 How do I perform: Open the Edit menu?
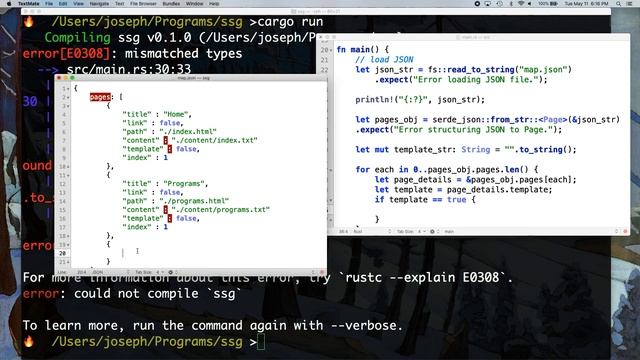63,4
